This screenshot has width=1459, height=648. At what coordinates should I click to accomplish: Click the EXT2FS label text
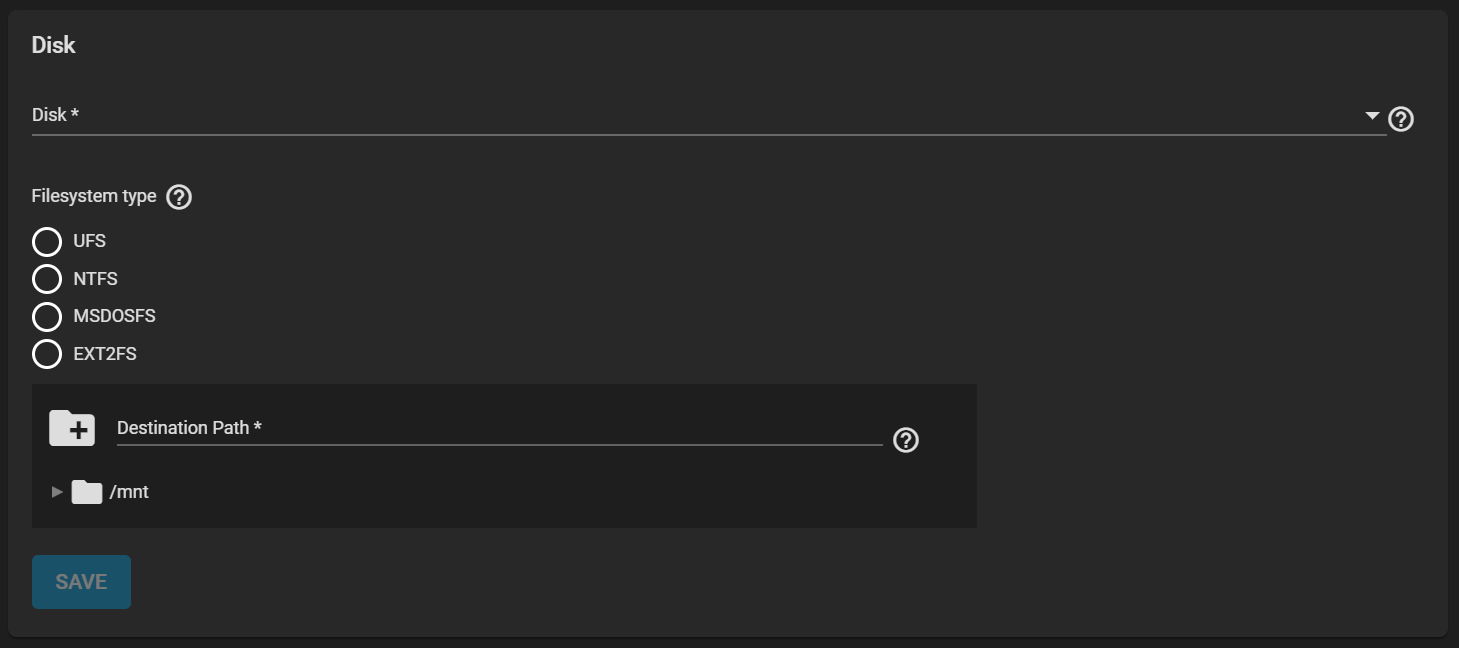click(x=105, y=354)
